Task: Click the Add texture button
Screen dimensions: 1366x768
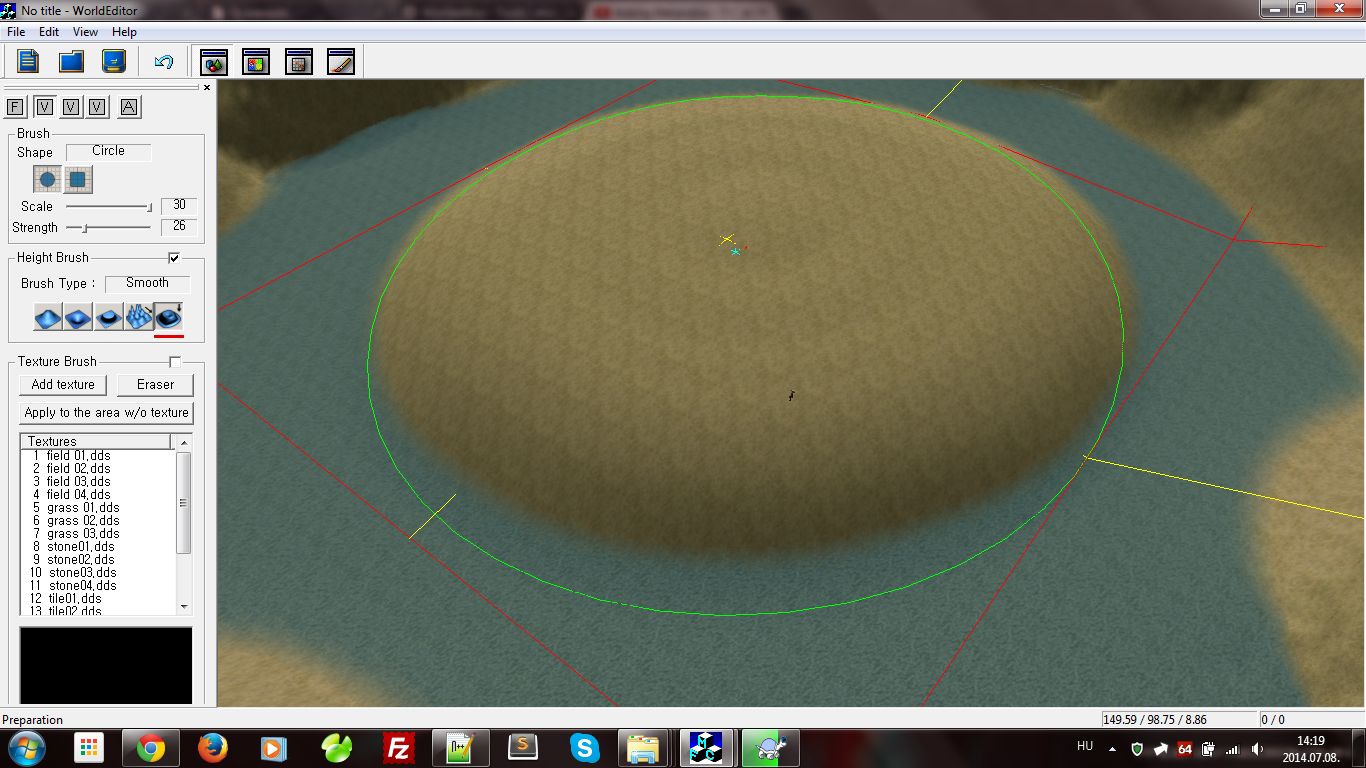Action: coord(63,385)
